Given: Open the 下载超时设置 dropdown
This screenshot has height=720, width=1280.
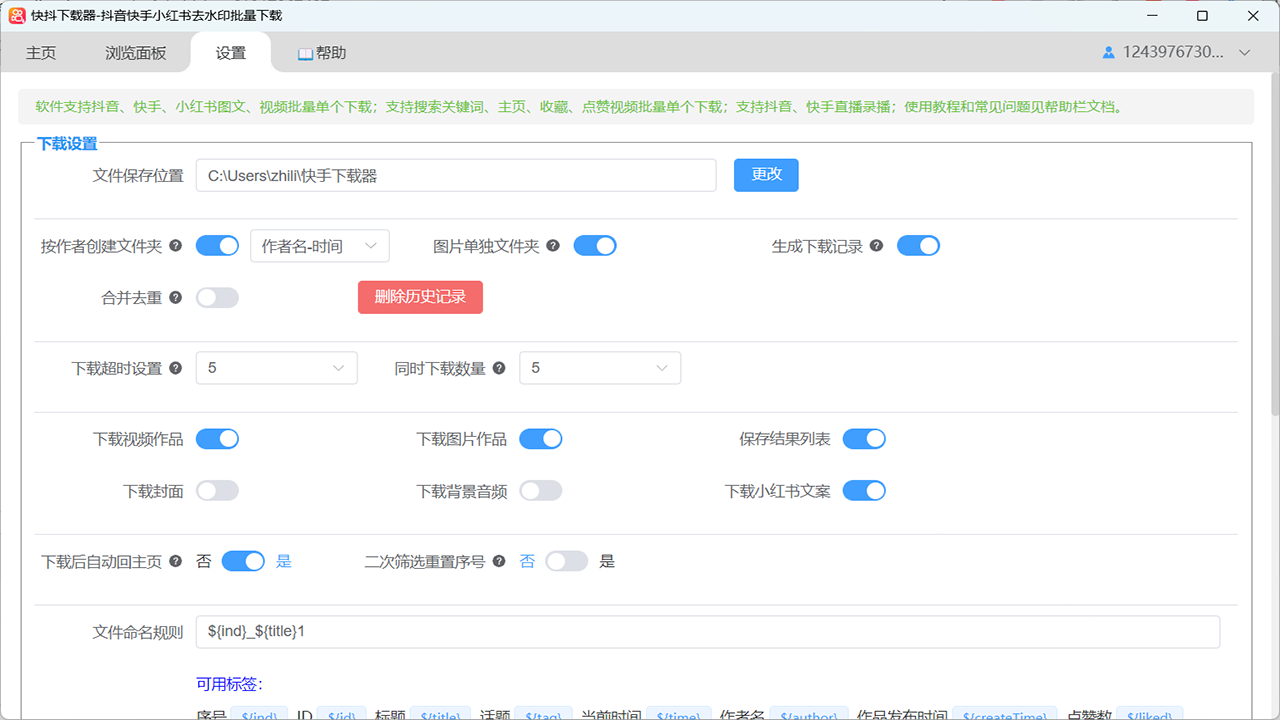Looking at the screenshot, I should 276,367.
